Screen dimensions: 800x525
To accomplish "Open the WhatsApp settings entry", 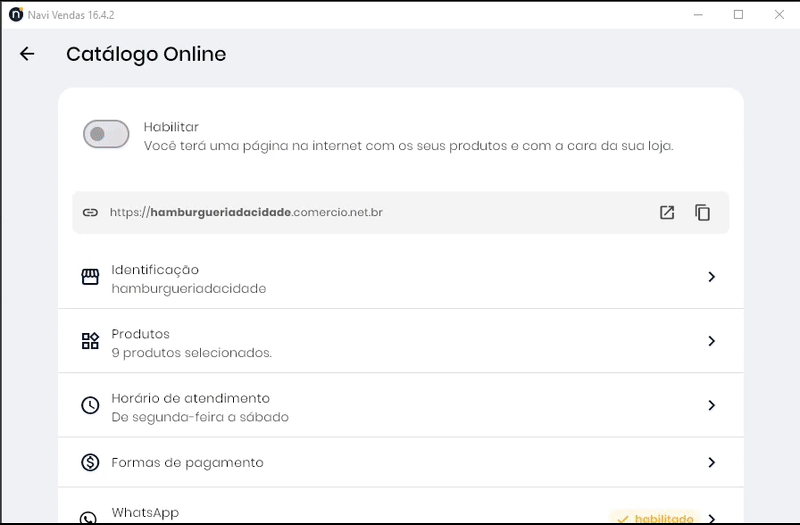I will point(145,513).
